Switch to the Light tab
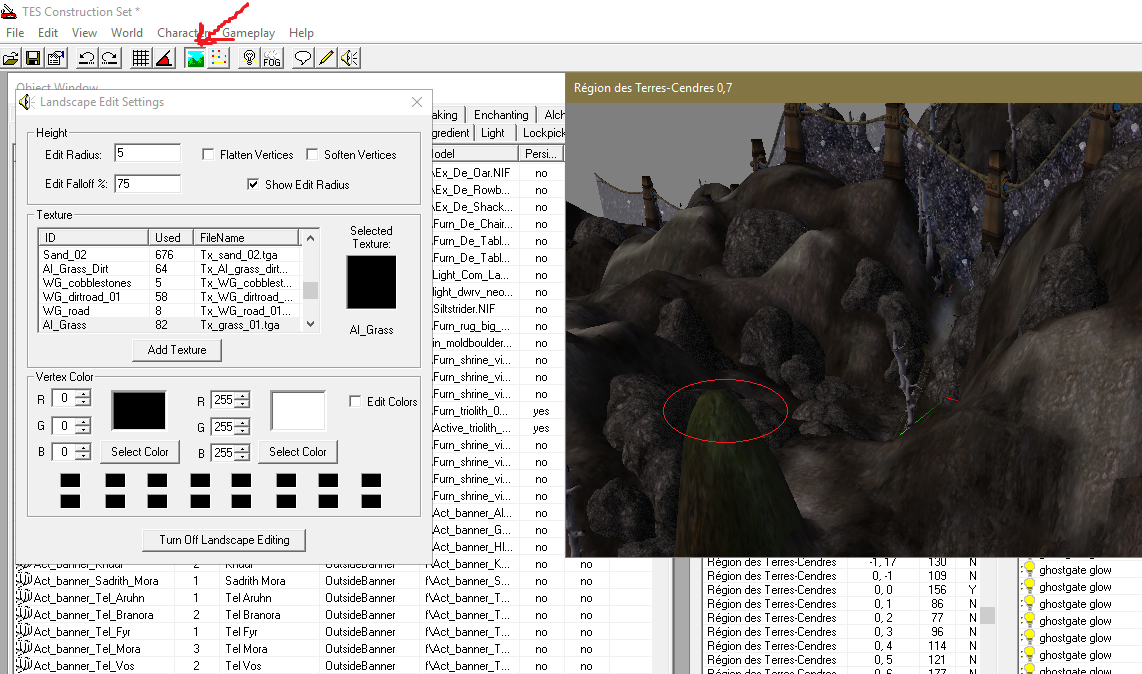Screen dimensions: 1142x674 pos(492,133)
